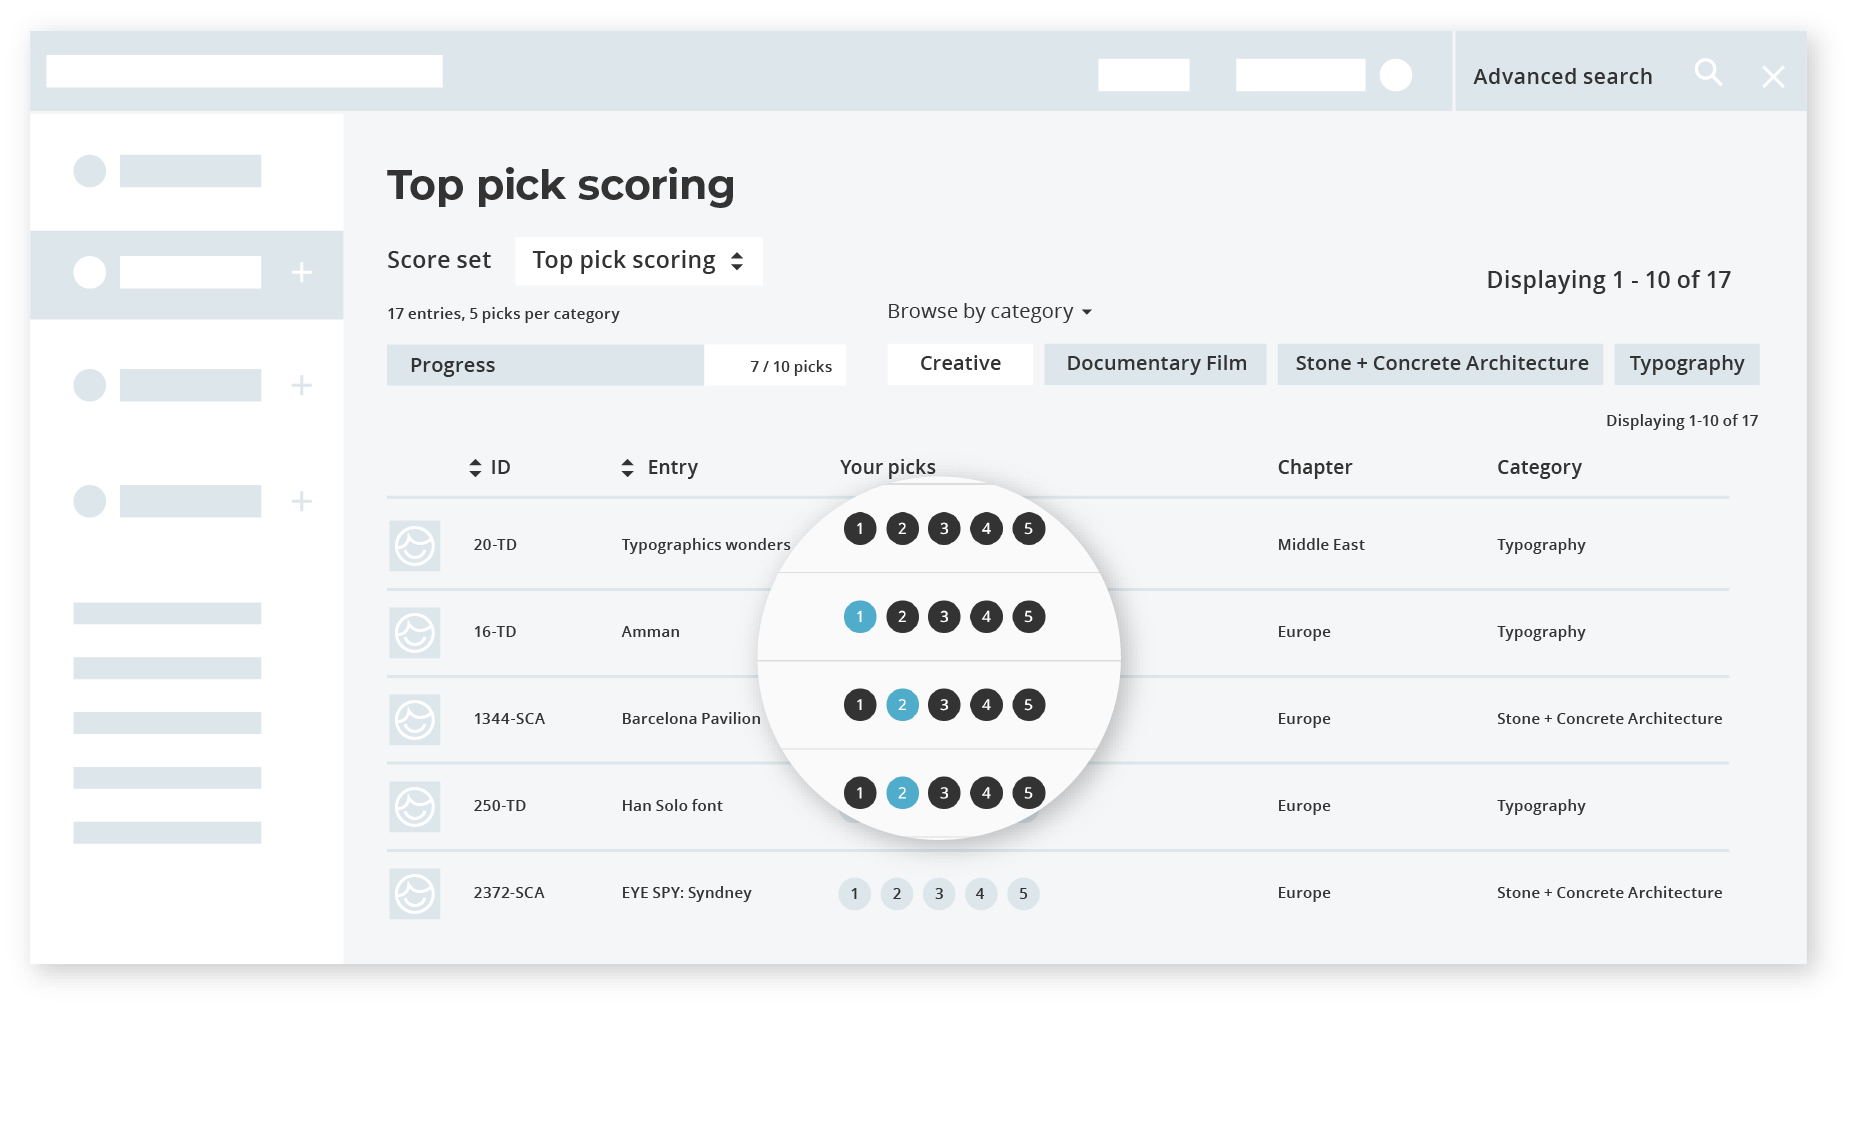The image size is (1852, 1123).
Task: Open thumbnail icon for Amman entry
Action: pos(414,633)
